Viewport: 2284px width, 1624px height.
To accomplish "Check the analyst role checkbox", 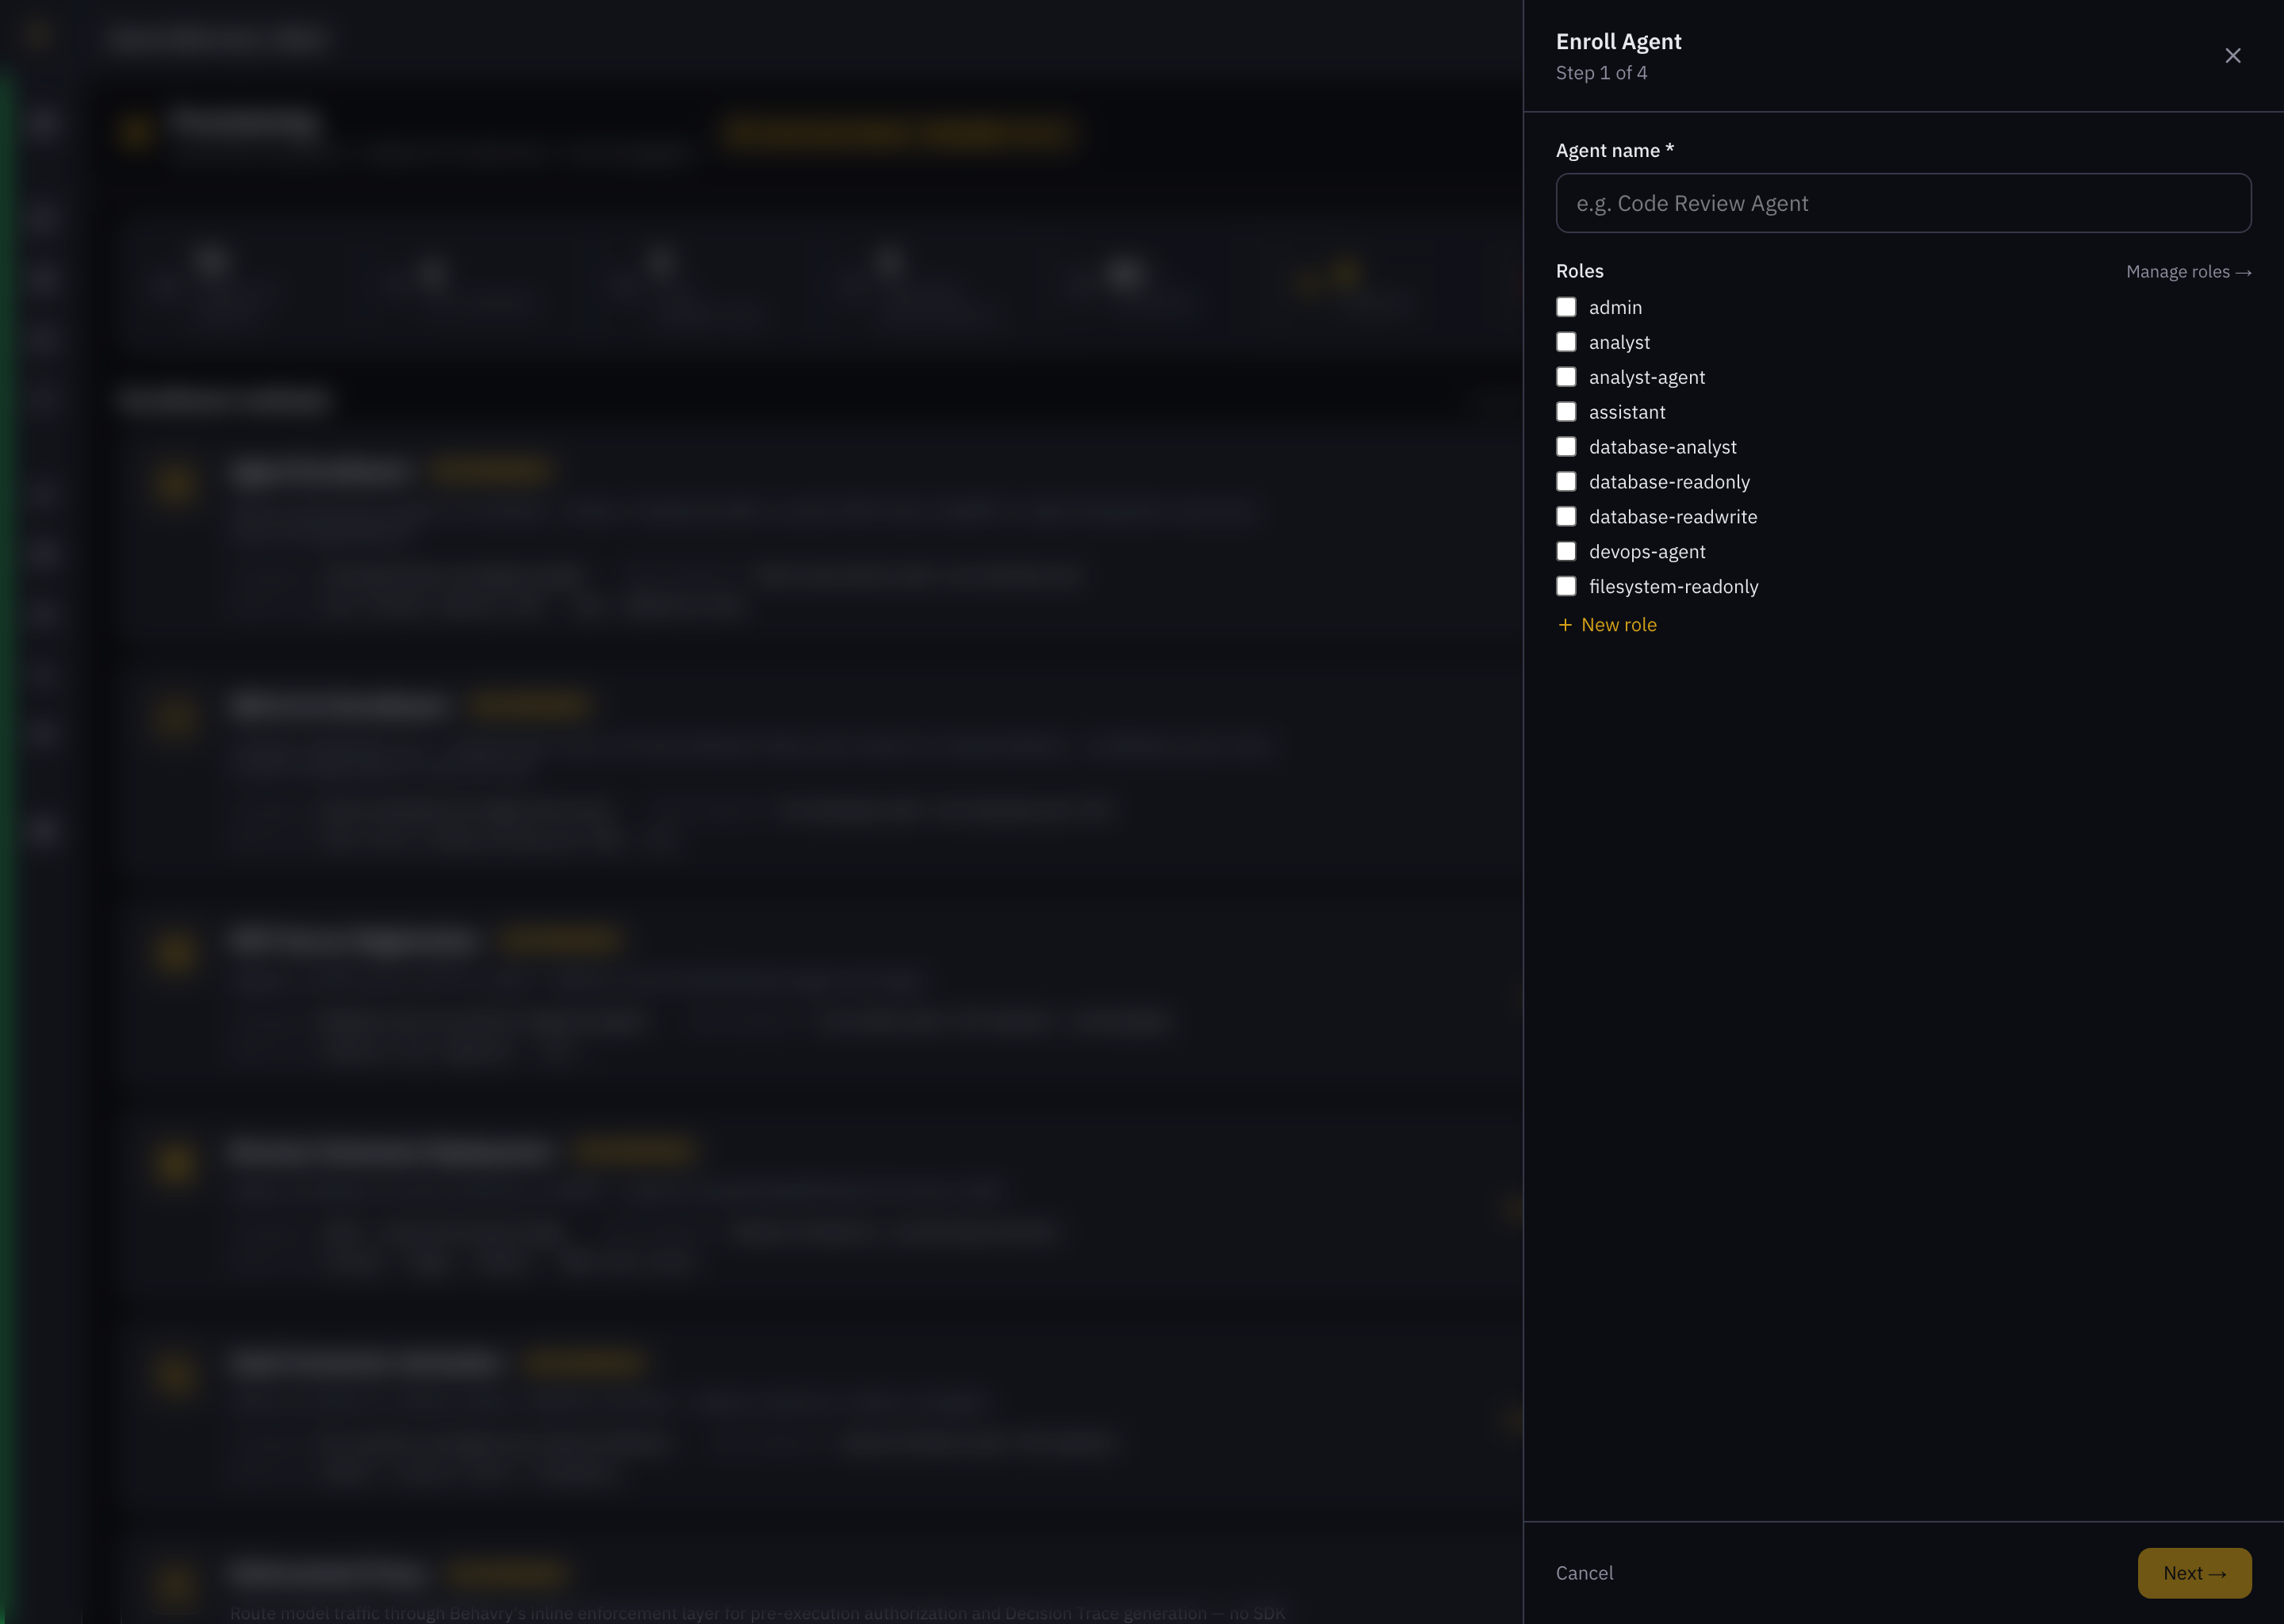I will click(x=1566, y=342).
